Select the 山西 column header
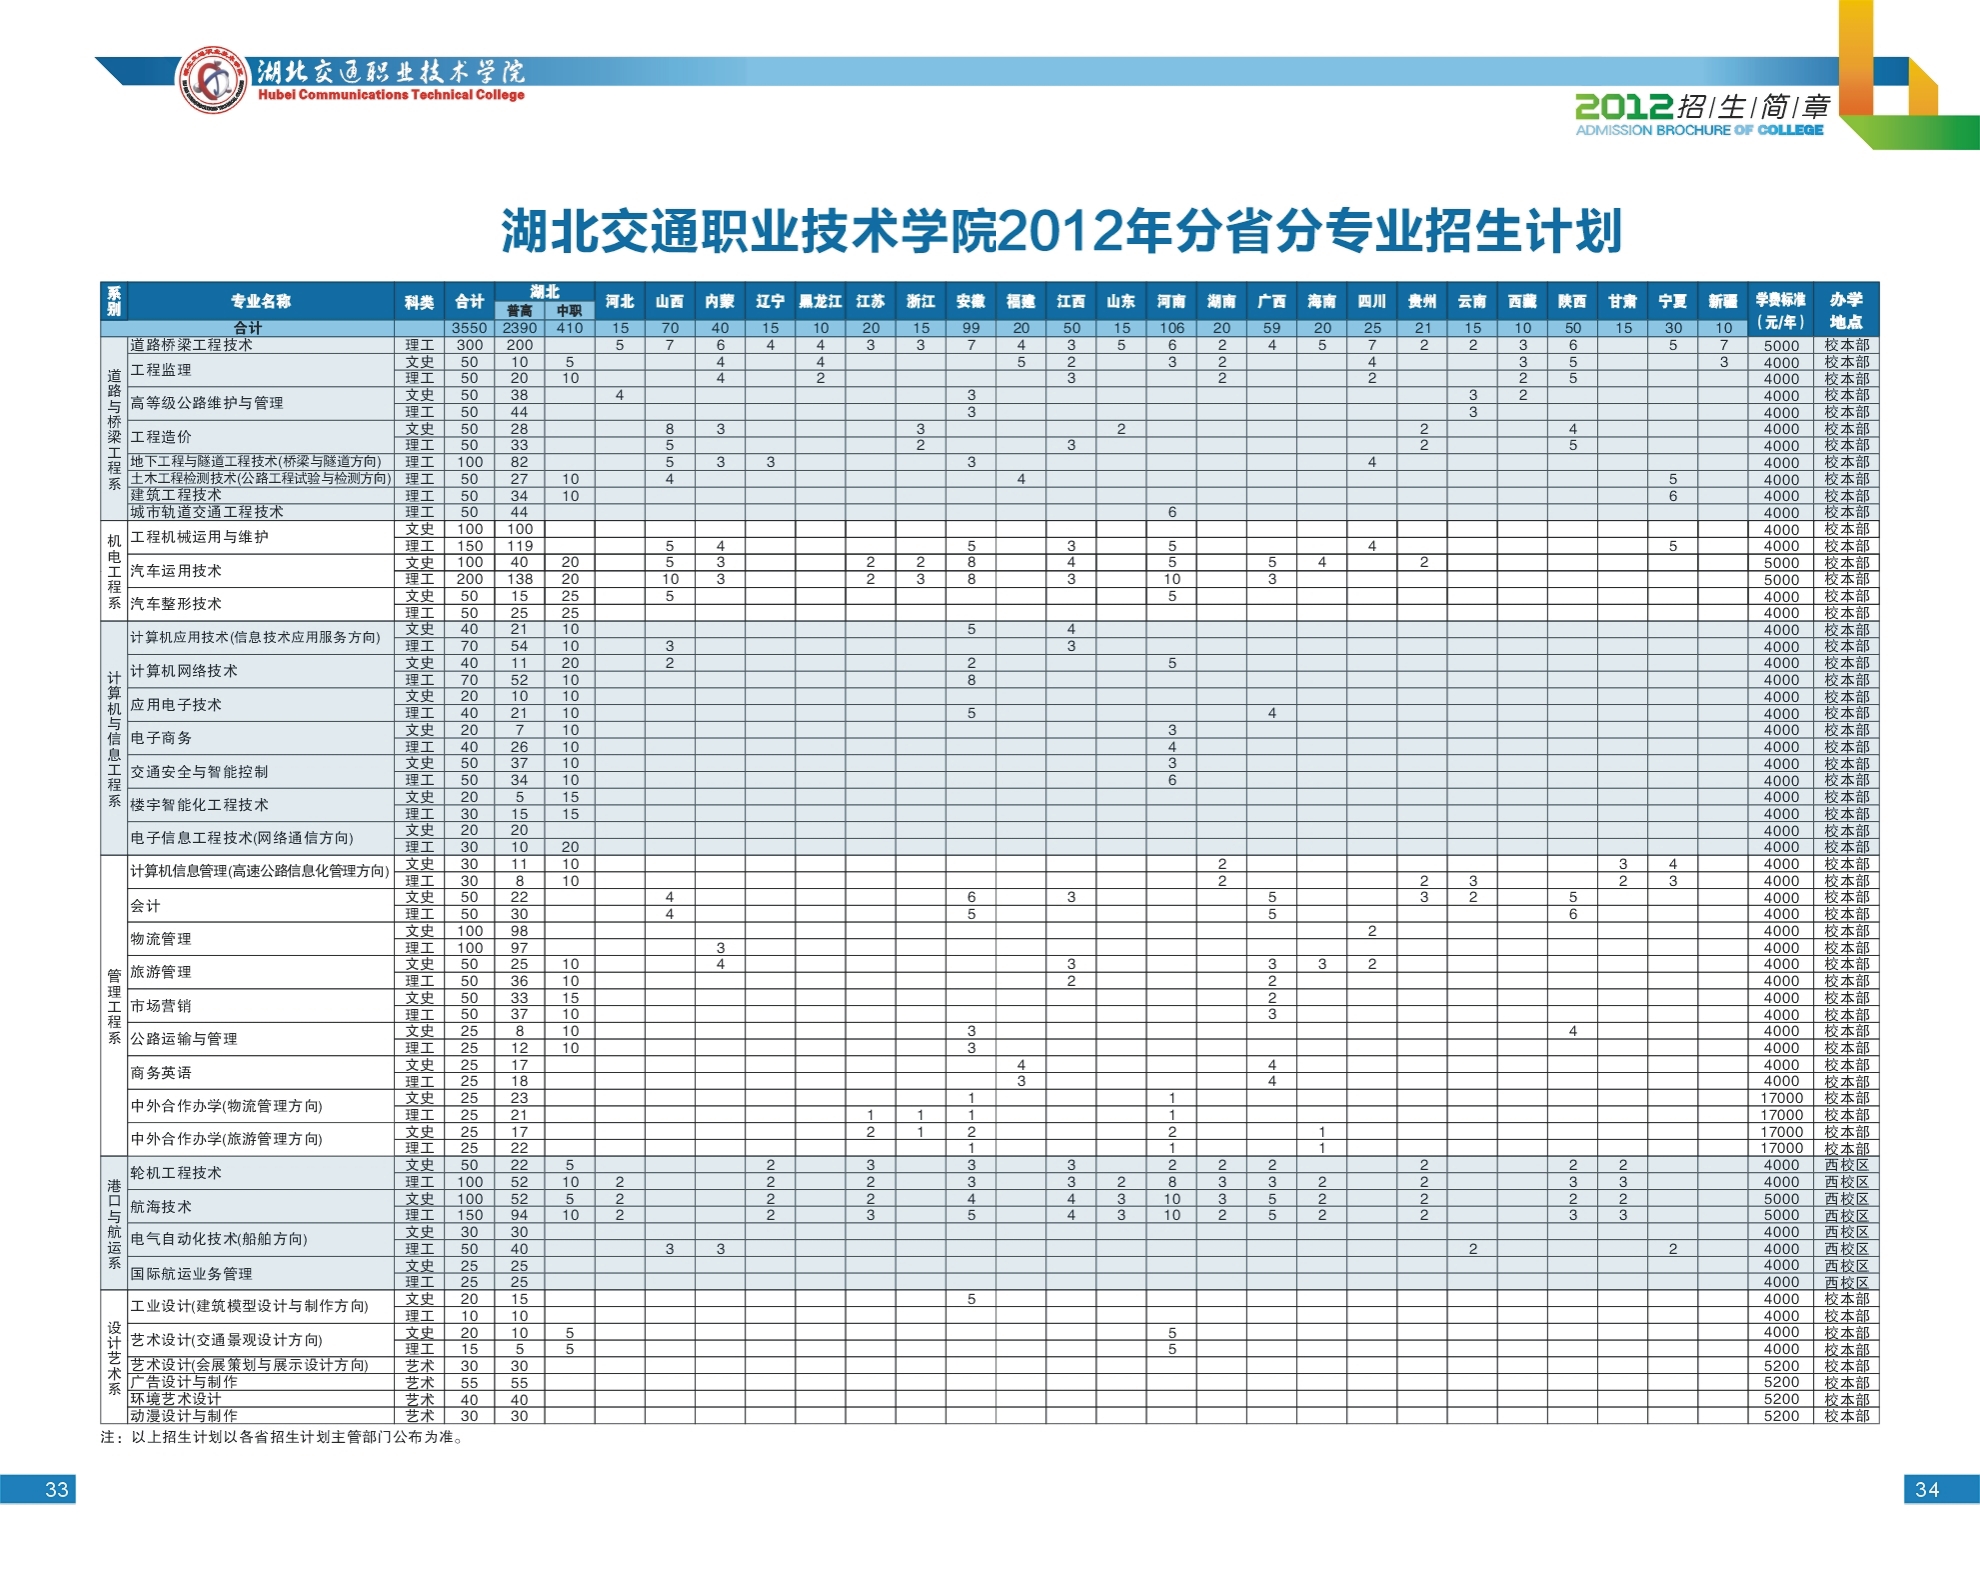 click(670, 301)
